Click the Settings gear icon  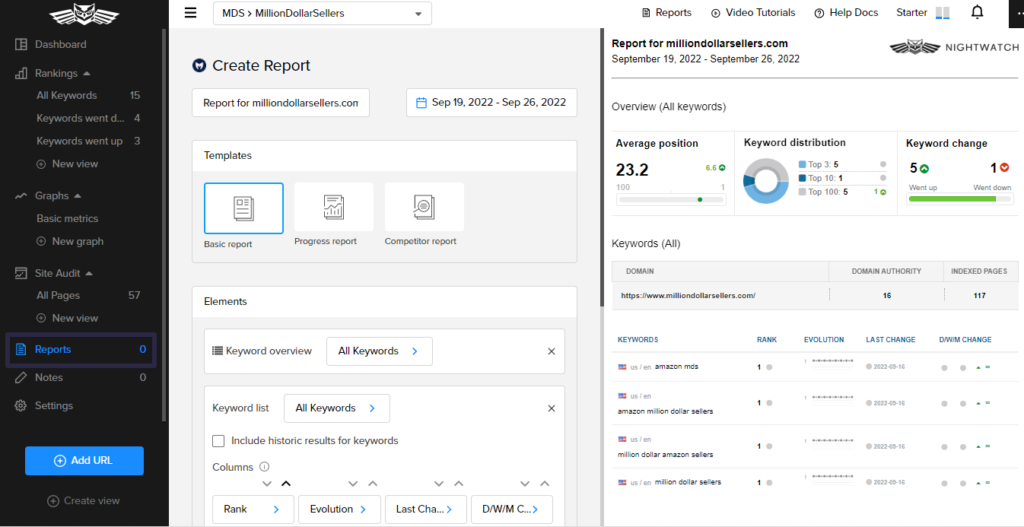21,406
